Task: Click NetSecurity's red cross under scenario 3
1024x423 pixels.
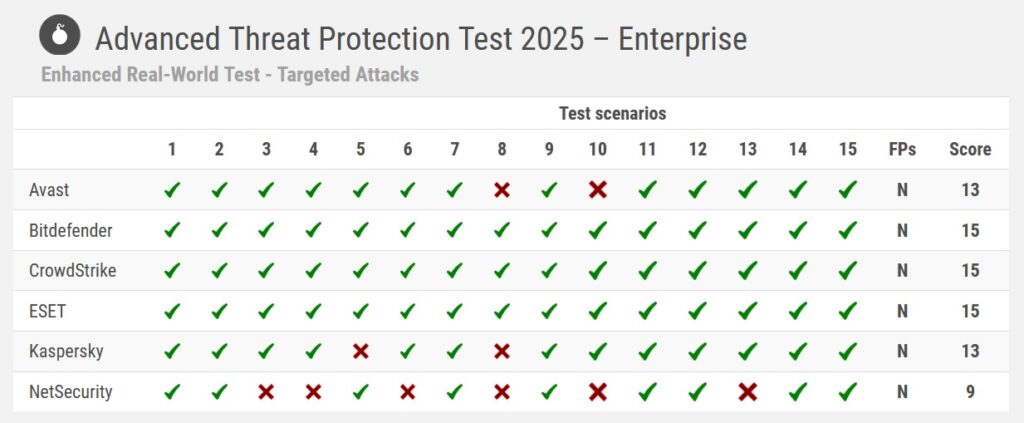Action: [x=266, y=392]
